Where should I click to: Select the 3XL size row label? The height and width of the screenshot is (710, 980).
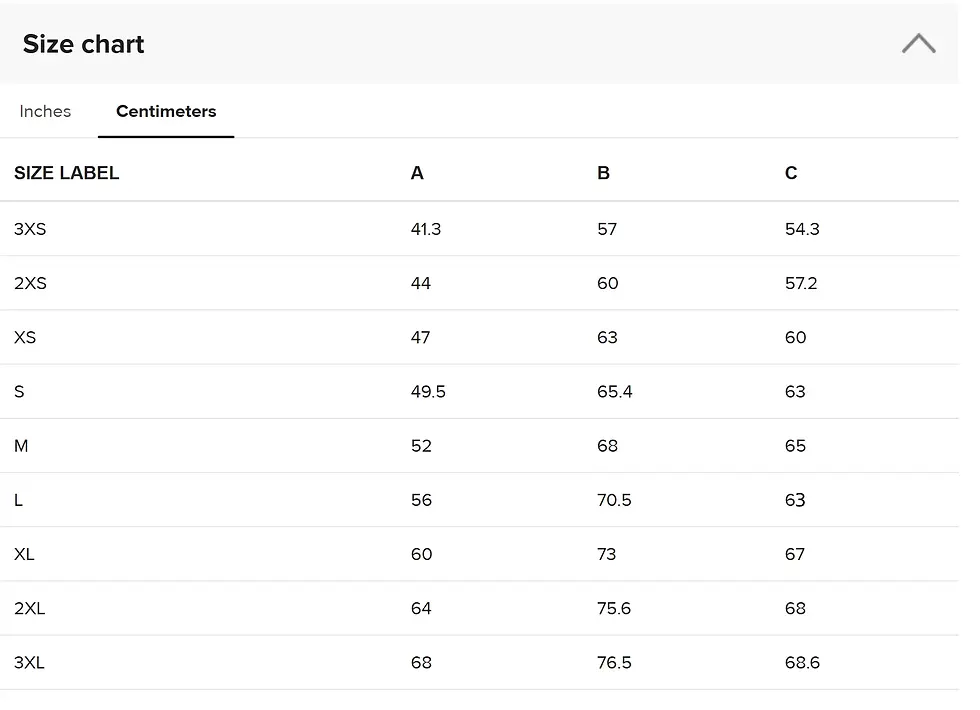coord(29,662)
